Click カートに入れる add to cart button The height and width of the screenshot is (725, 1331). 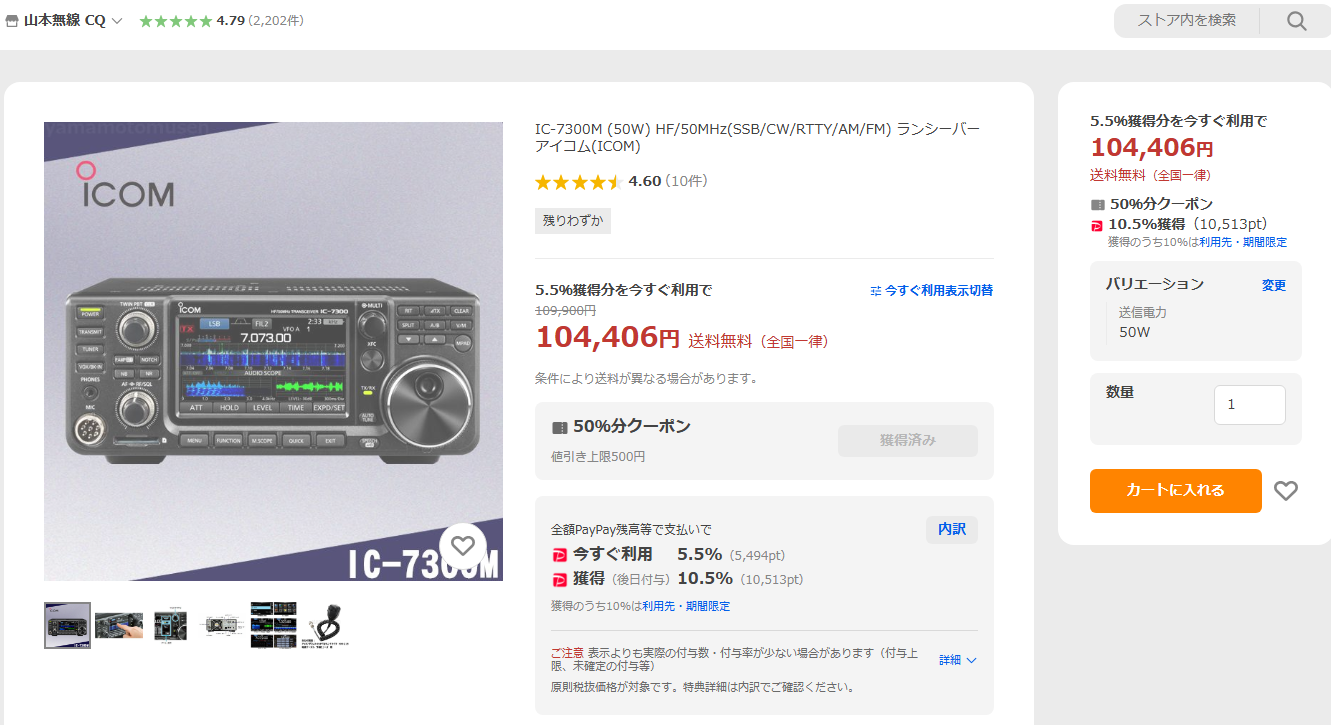point(1175,491)
